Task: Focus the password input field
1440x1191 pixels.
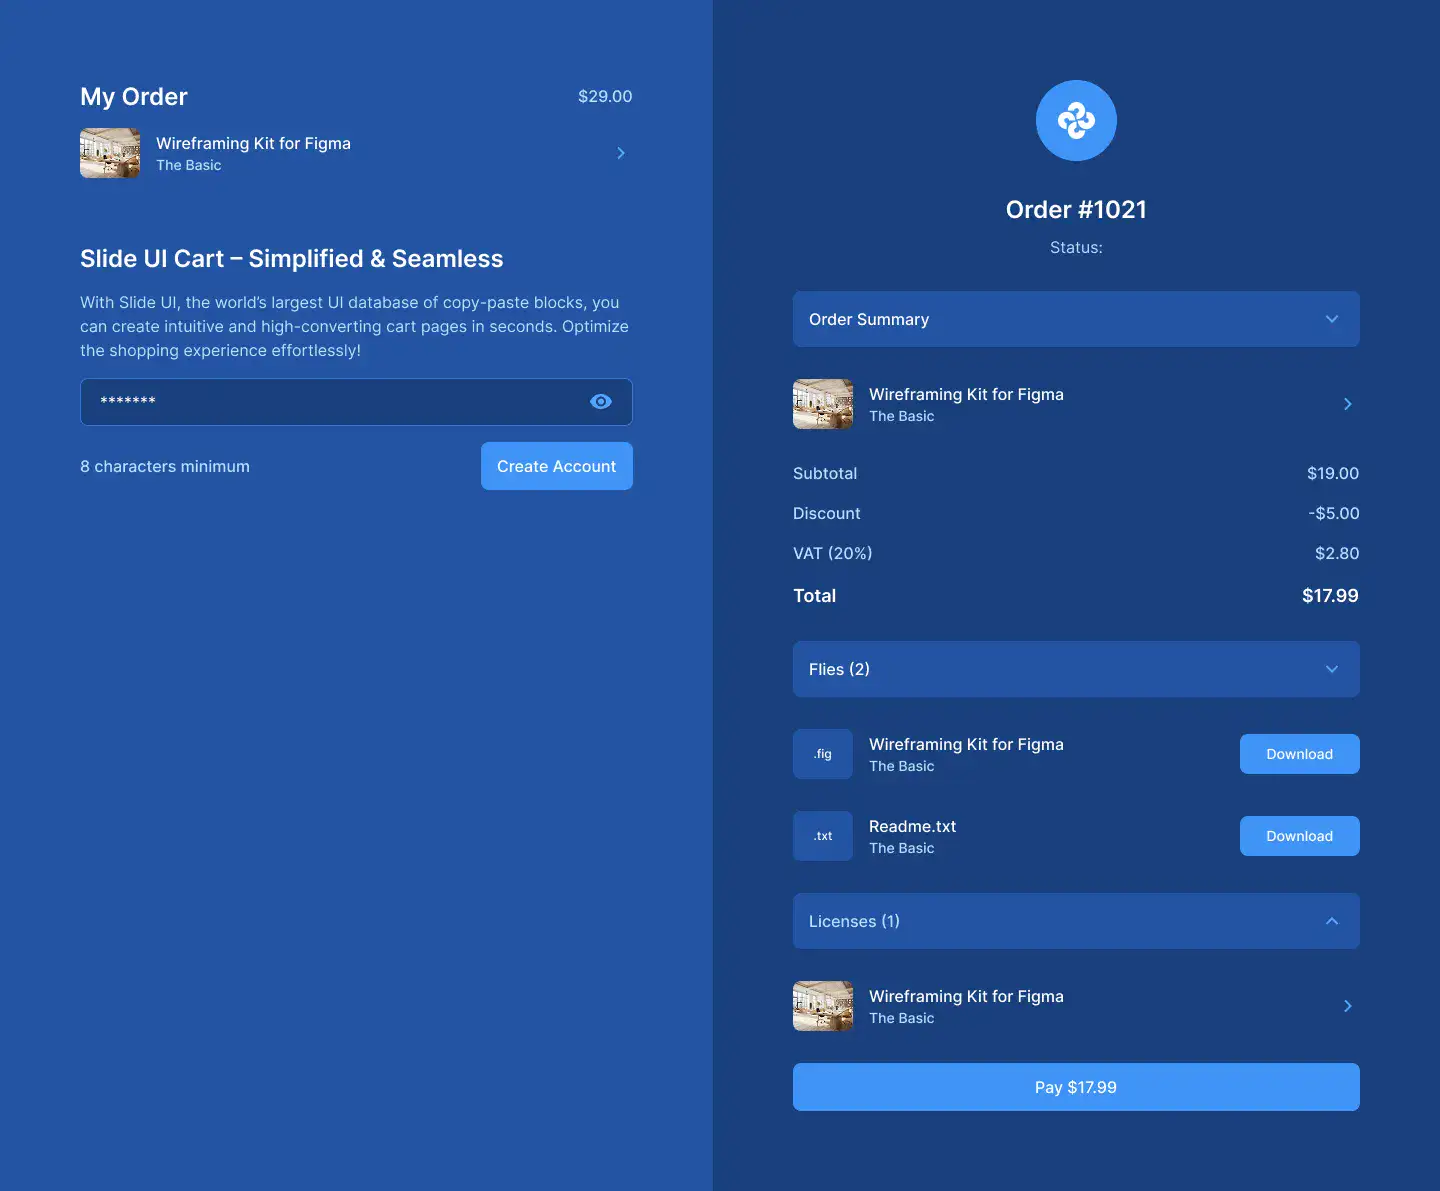Action: [x=356, y=402]
